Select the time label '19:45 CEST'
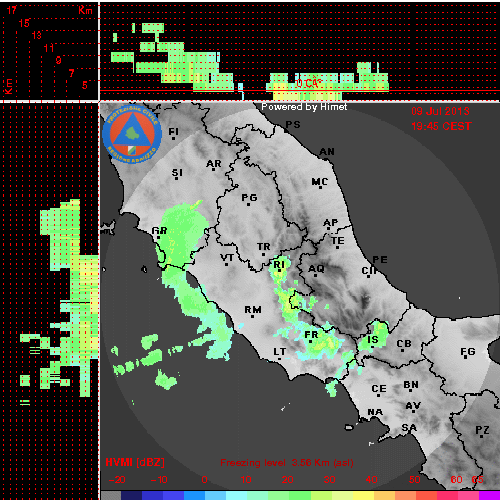 [441, 126]
